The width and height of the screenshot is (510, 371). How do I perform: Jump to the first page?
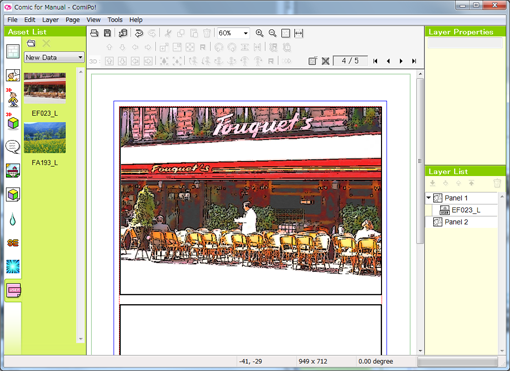[x=375, y=61]
